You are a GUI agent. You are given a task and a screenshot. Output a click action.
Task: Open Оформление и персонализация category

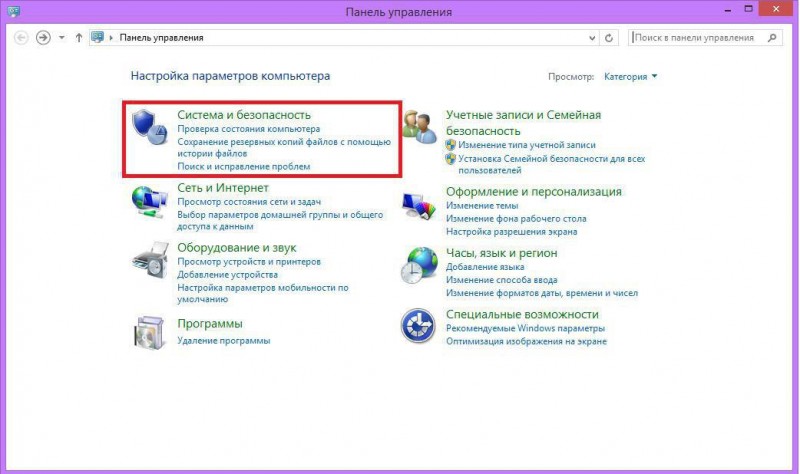(534, 192)
